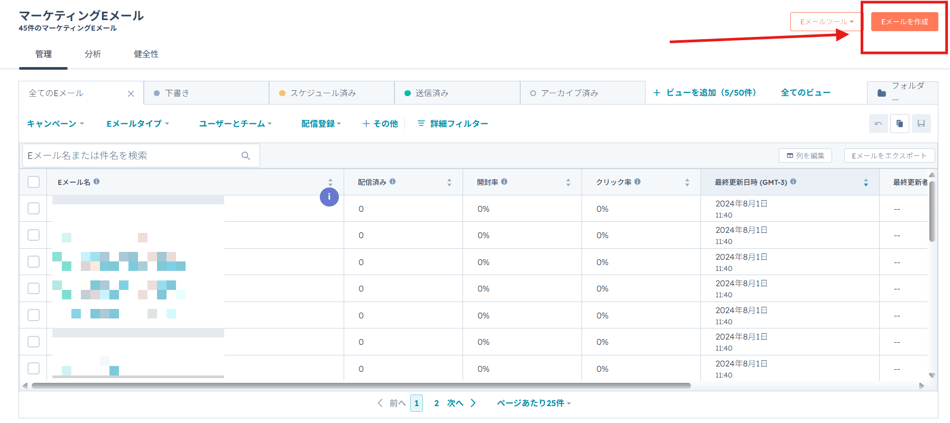Check the third email row checkbox

click(x=33, y=262)
